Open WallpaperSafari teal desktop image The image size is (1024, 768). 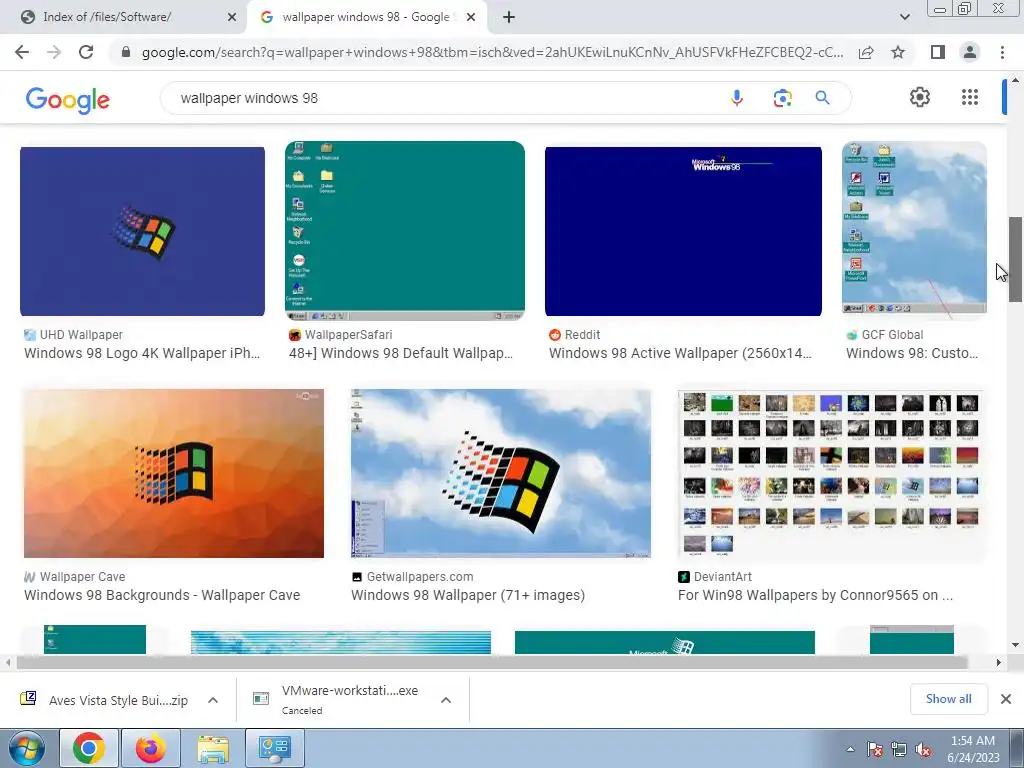tap(405, 231)
